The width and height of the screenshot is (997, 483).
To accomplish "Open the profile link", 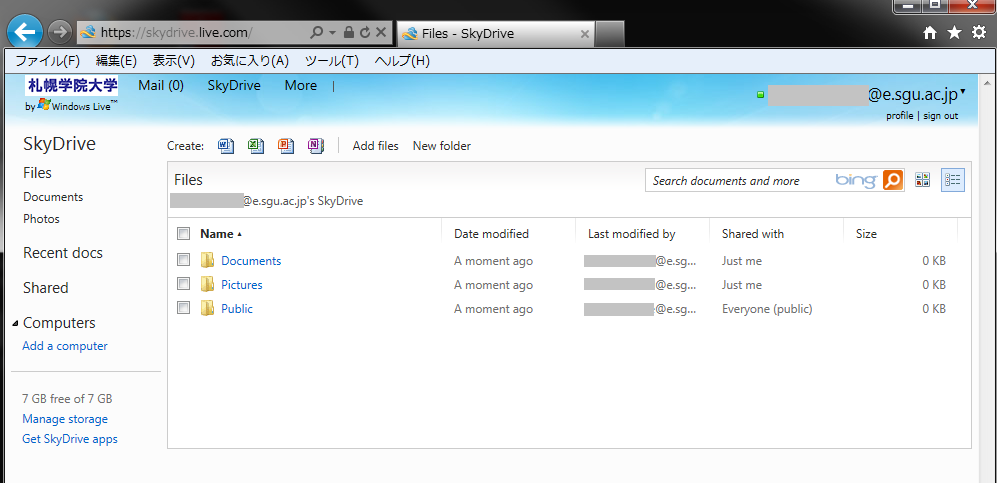I will [900, 116].
